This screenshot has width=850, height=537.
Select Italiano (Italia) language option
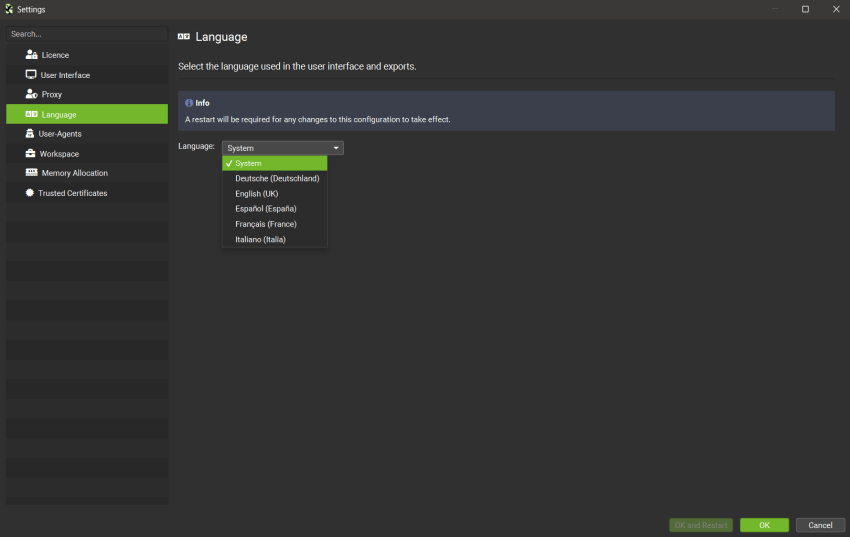pos(261,240)
